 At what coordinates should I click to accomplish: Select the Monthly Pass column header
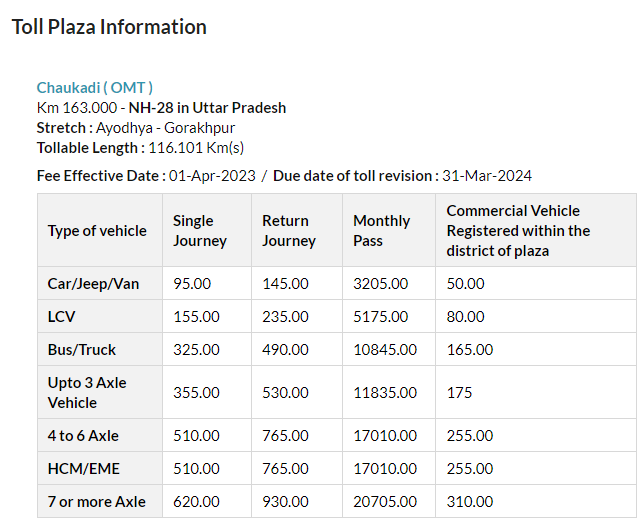pyautogui.click(x=381, y=231)
